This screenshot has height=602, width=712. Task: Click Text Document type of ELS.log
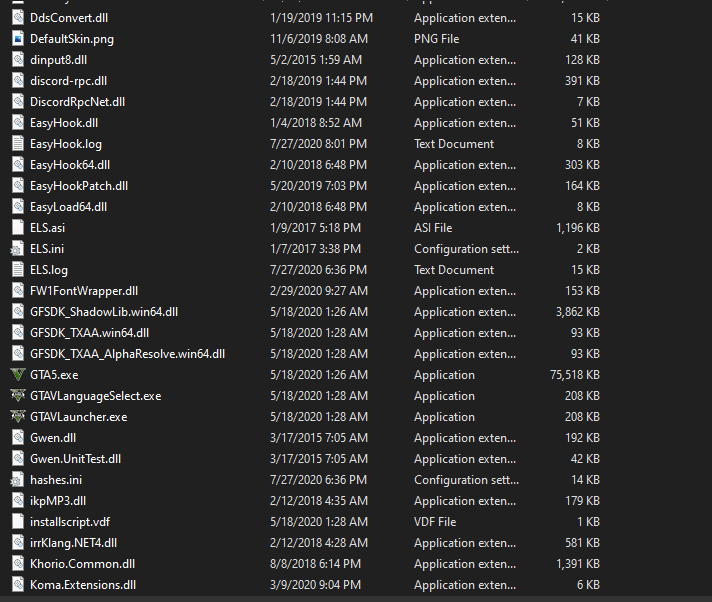[x=454, y=270]
